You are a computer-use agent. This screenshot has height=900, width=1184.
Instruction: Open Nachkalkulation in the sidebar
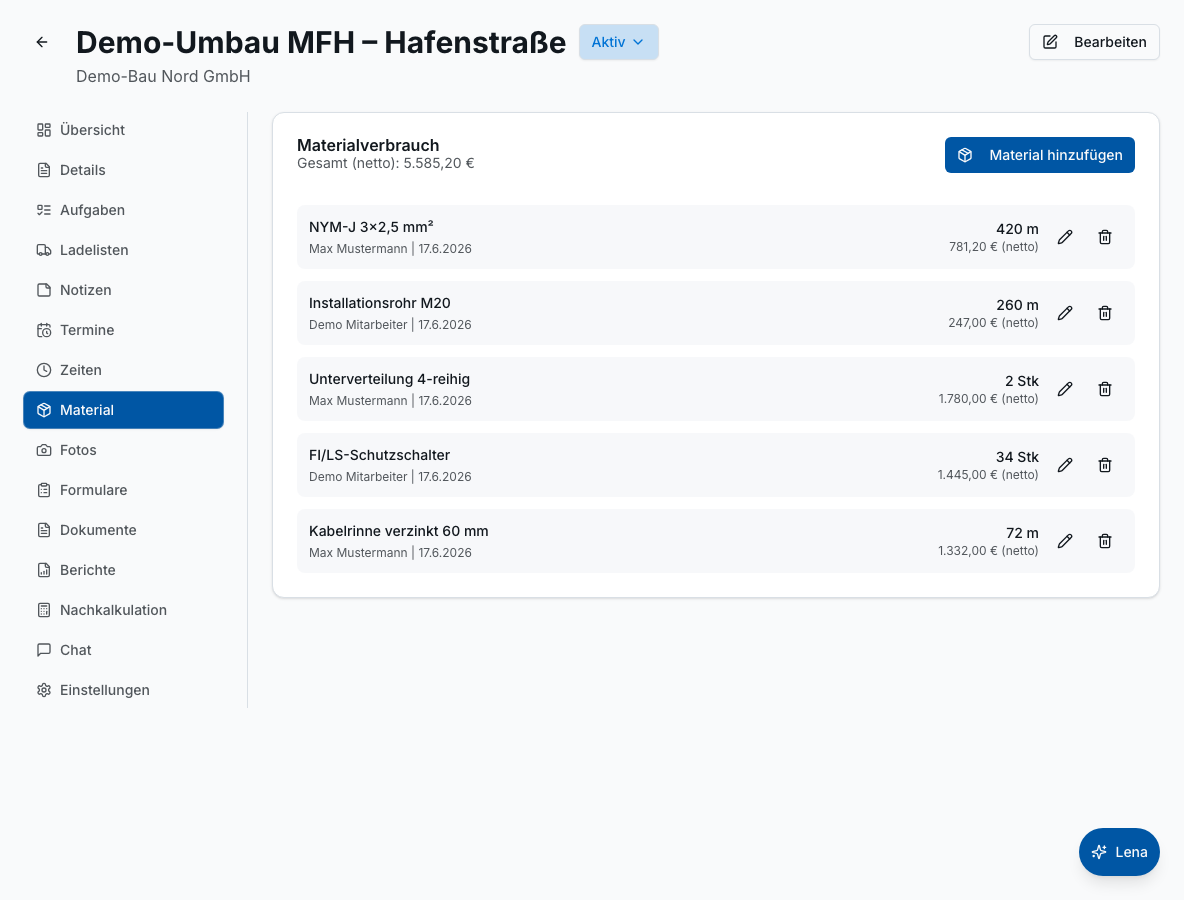click(x=123, y=610)
